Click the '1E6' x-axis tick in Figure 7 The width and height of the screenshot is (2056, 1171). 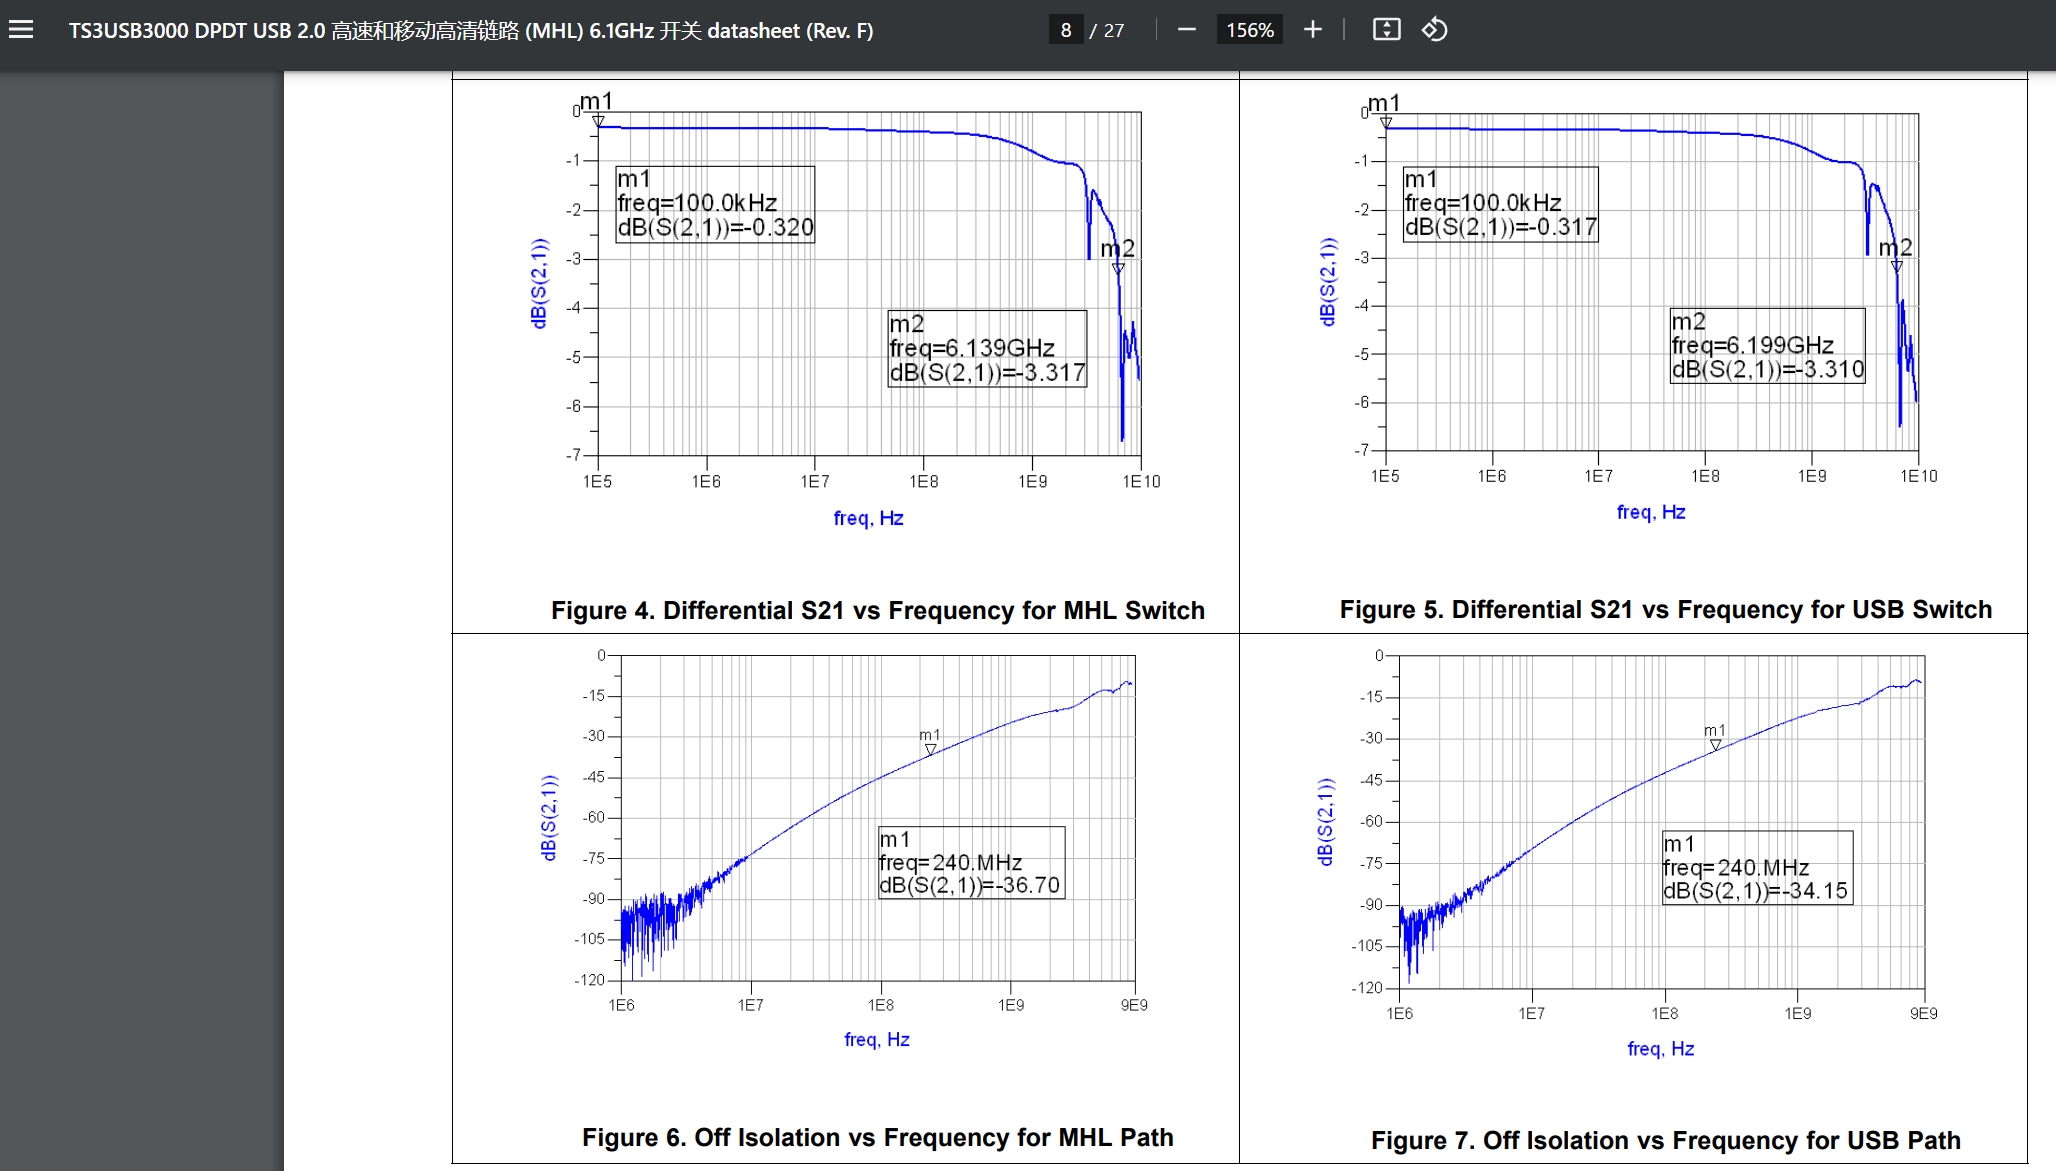1400,1014
